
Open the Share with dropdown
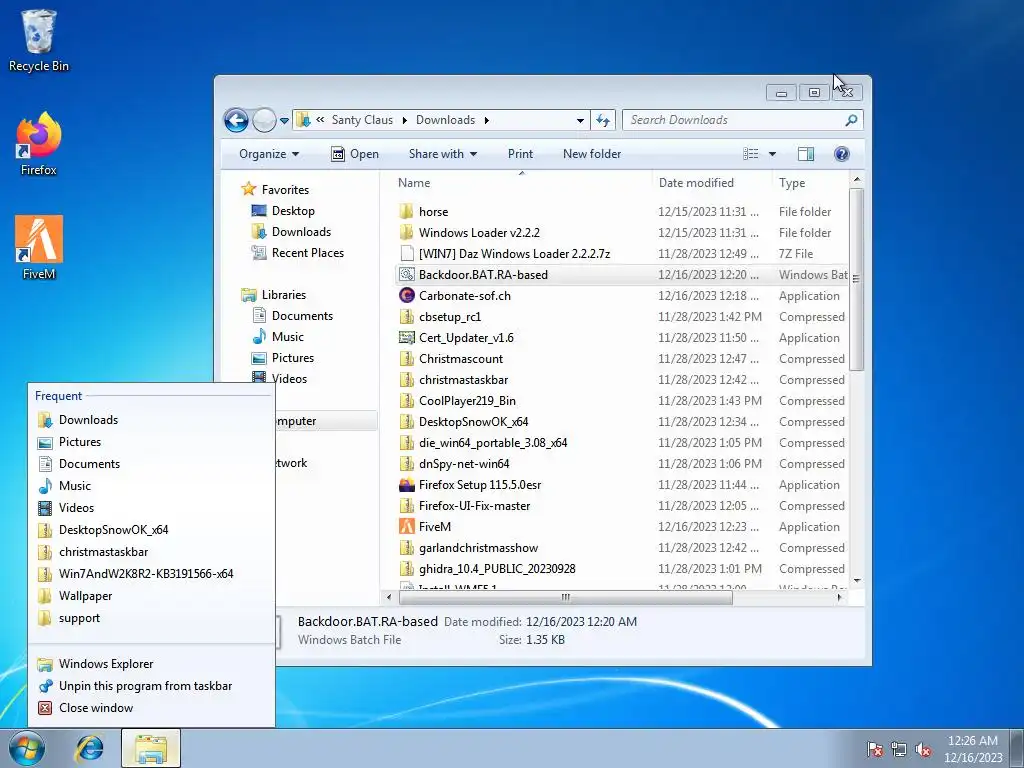(443, 154)
